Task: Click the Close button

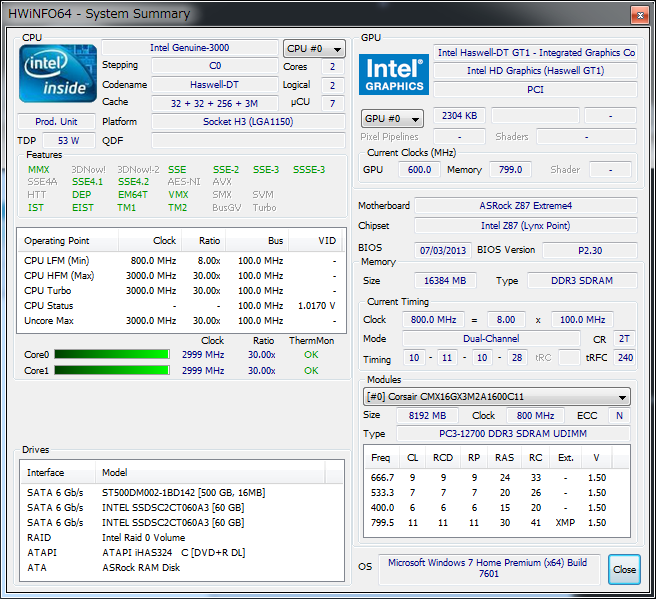Action: point(624,569)
